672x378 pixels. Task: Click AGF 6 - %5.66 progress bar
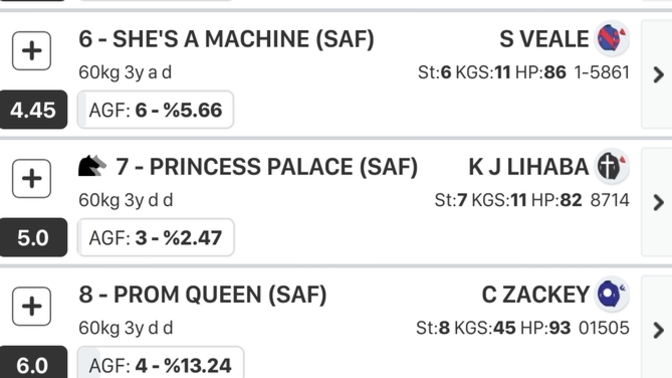coord(156,110)
